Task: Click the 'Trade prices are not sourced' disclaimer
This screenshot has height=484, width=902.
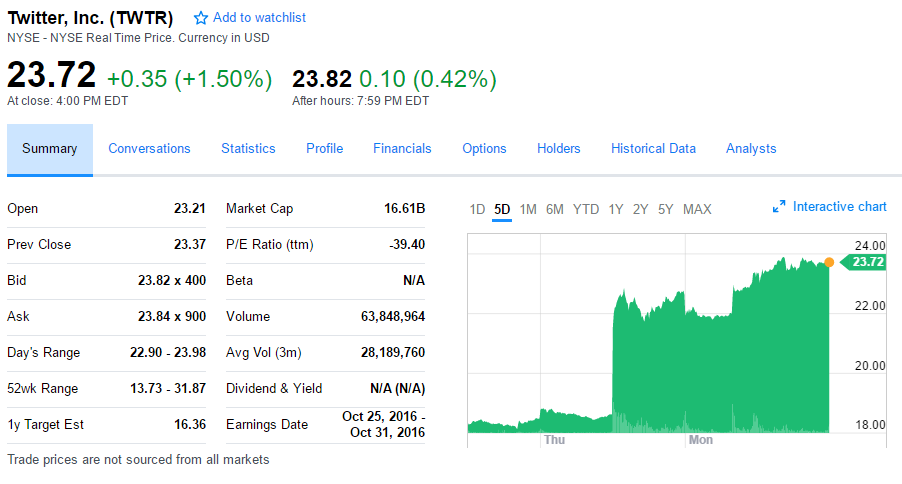Action: pyautogui.click(x=138, y=460)
